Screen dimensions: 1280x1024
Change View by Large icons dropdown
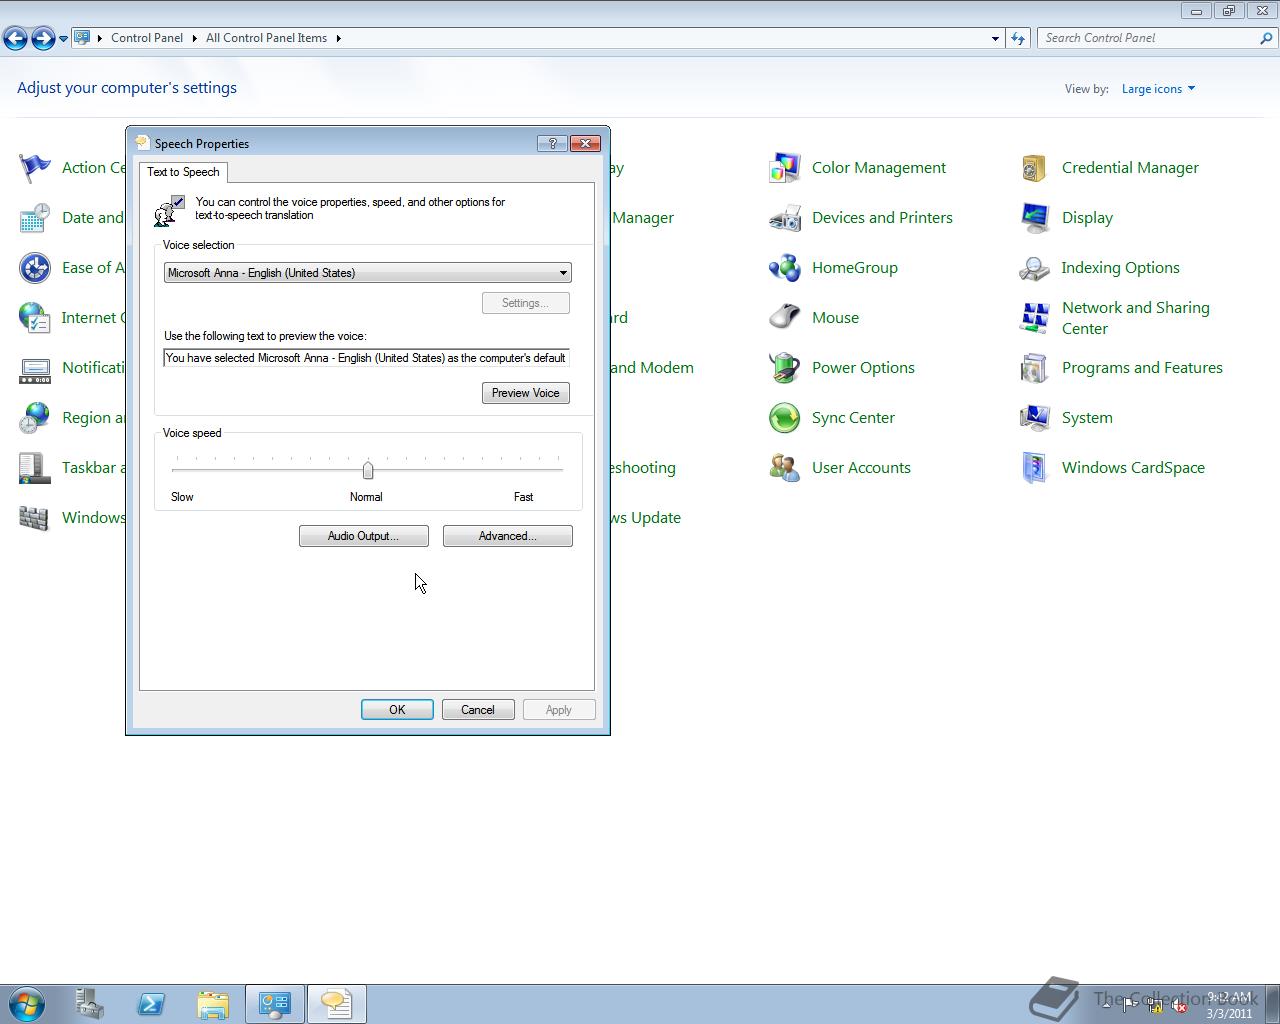click(x=1158, y=89)
